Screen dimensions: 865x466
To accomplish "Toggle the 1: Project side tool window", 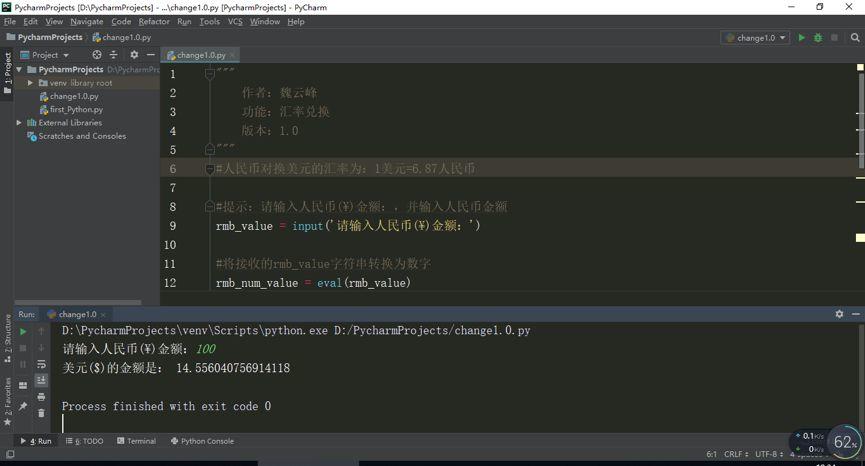I will click(x=7, y=73).
